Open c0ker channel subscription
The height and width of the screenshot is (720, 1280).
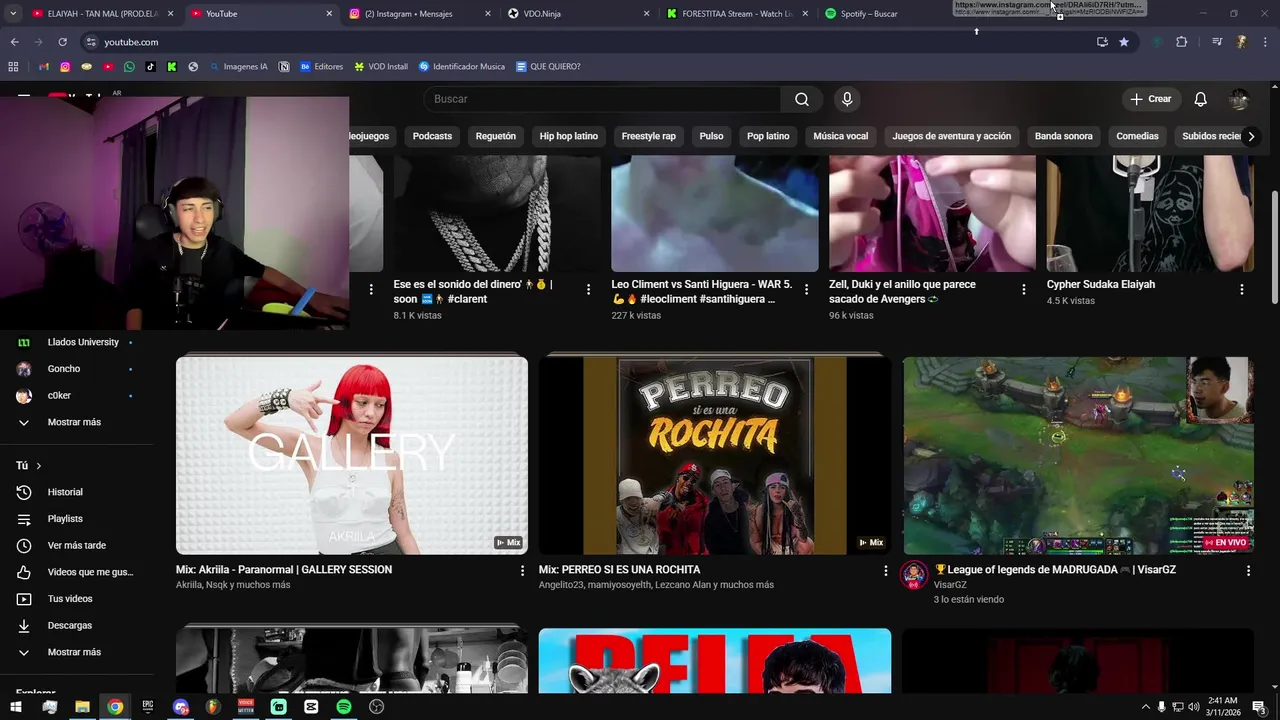tap(59, 395)
